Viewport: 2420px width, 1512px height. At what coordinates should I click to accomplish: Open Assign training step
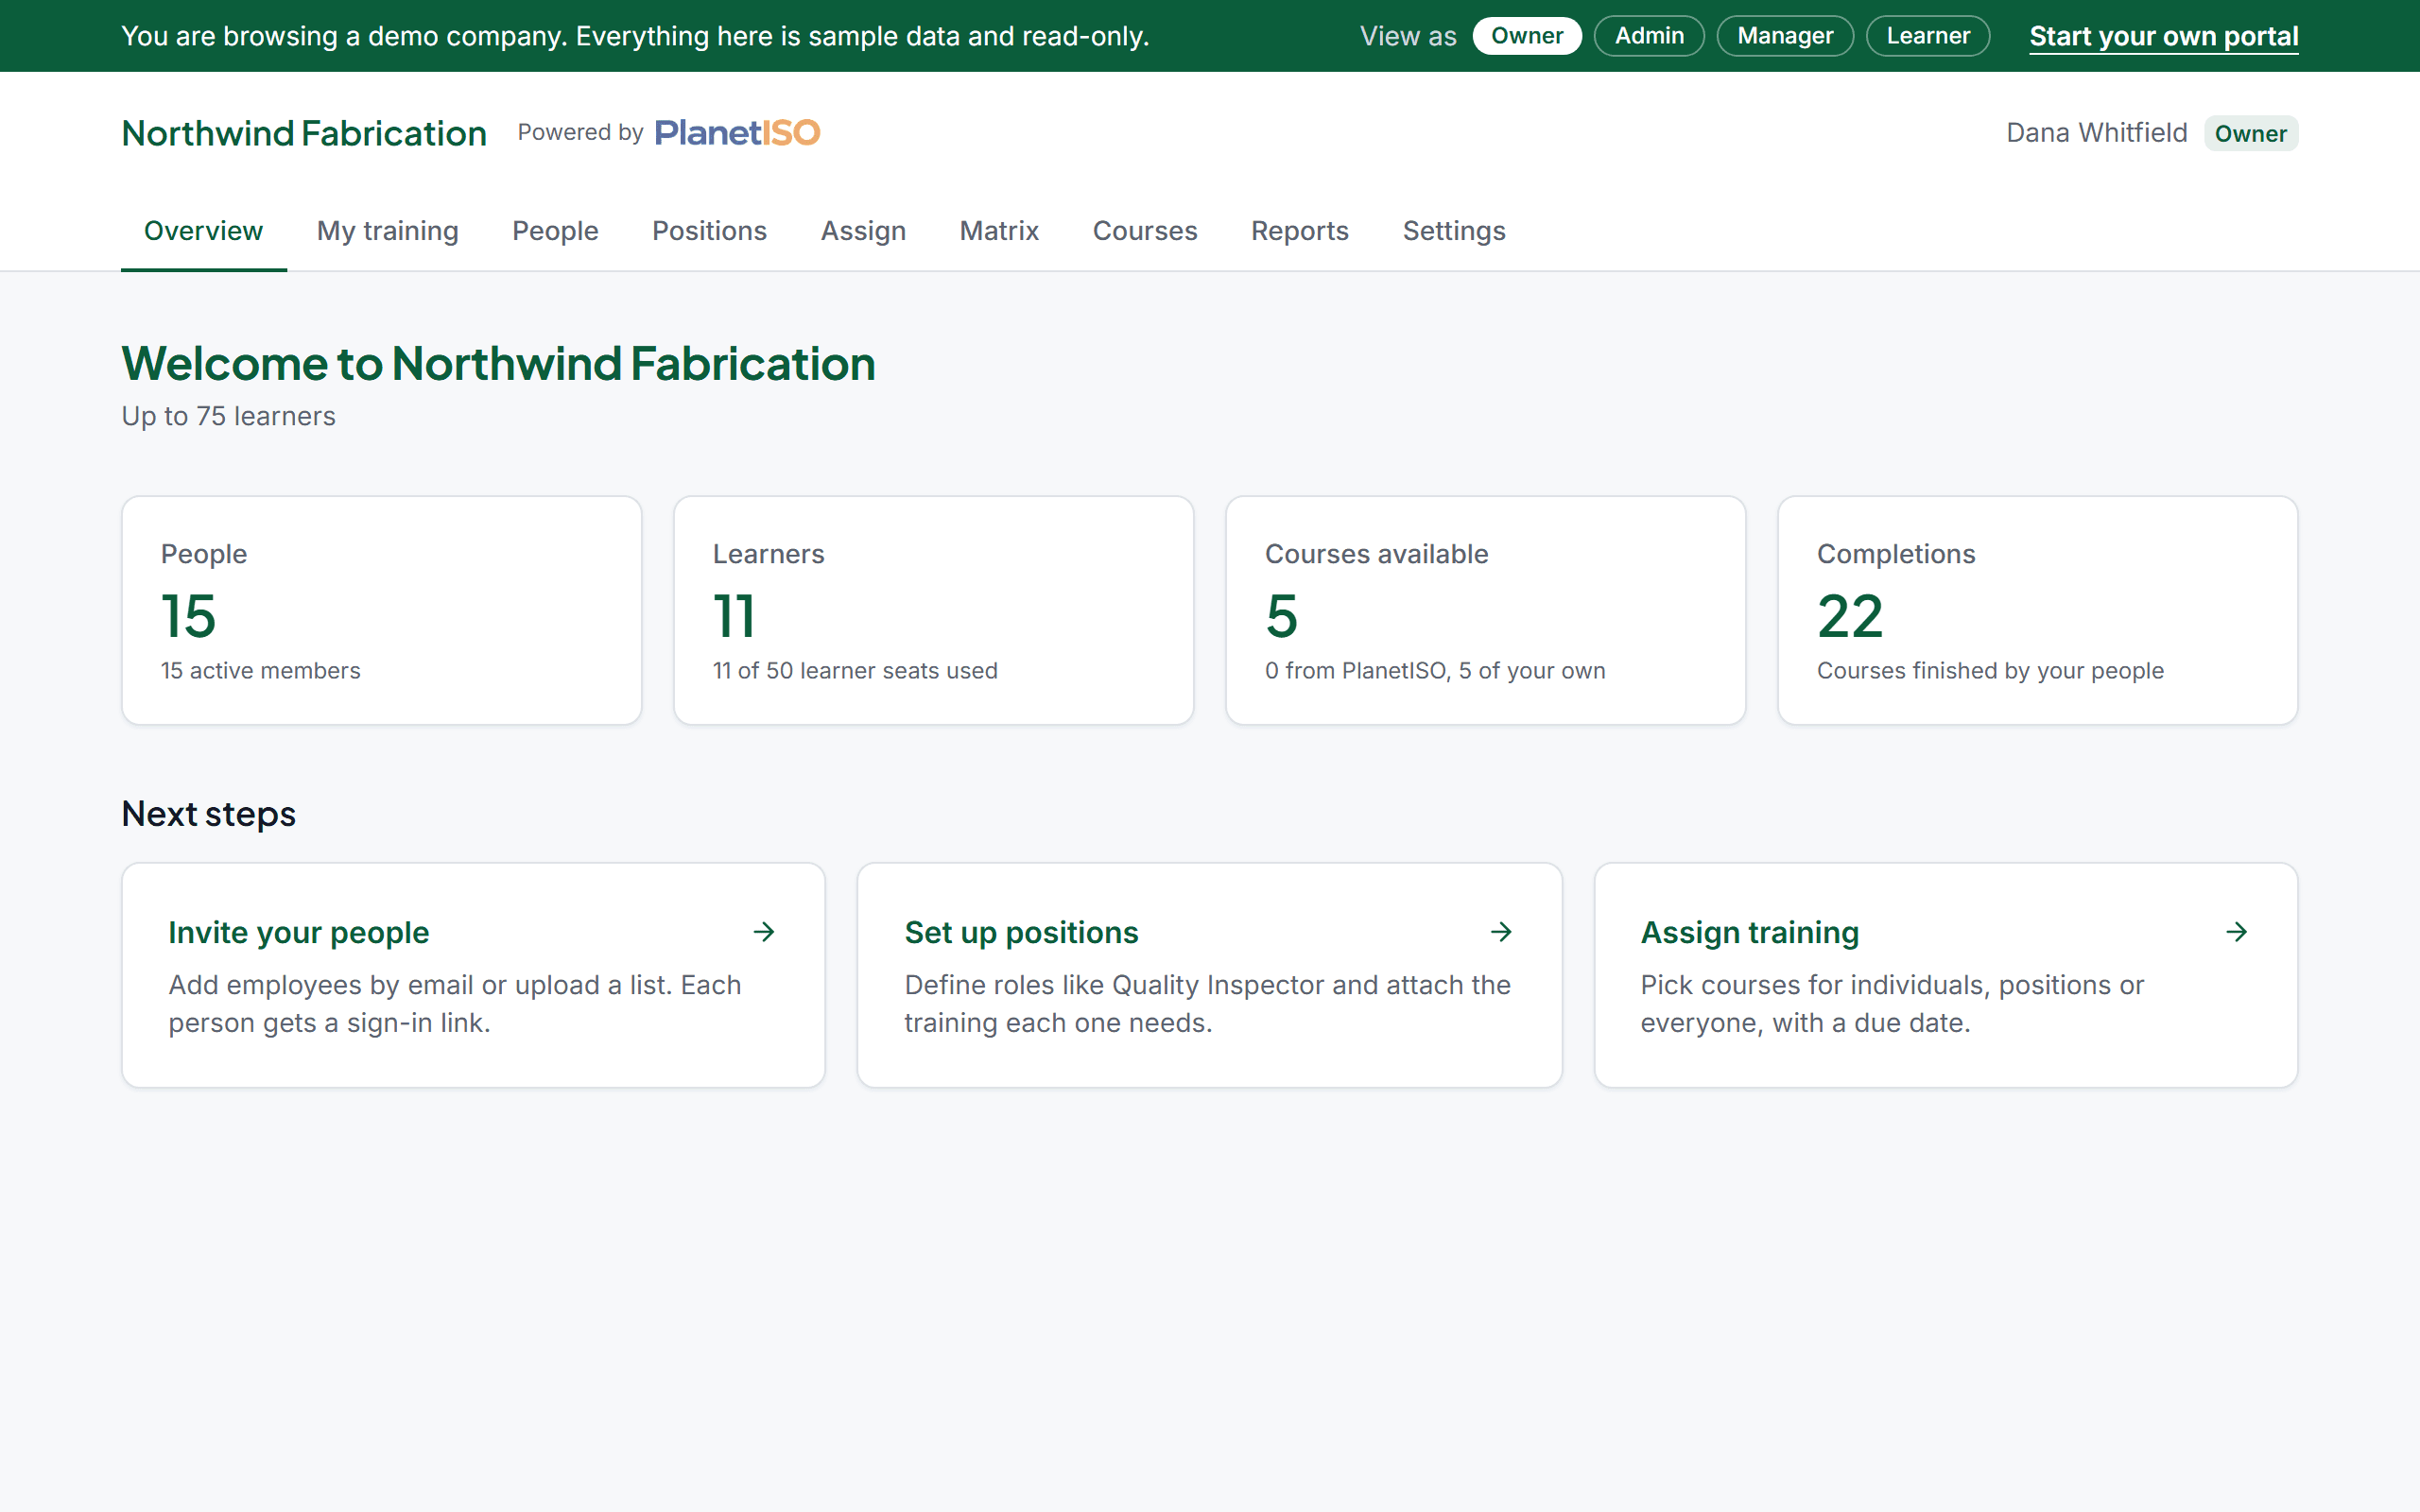coord(1946,975)
